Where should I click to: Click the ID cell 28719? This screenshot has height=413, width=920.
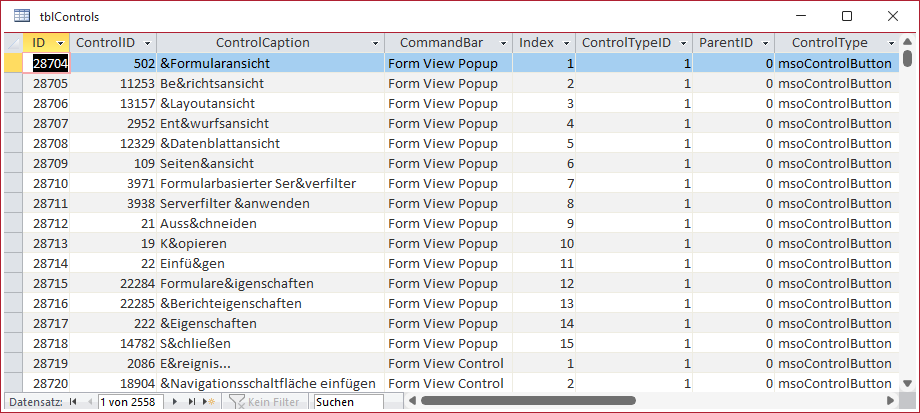[x=46, y=364]
